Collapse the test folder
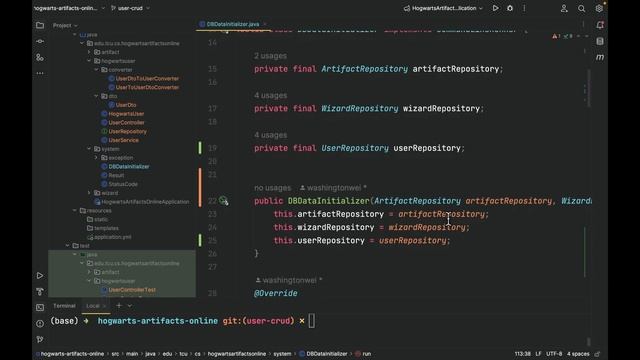Viewport: 640px width, 360px height. coord(67,246)
